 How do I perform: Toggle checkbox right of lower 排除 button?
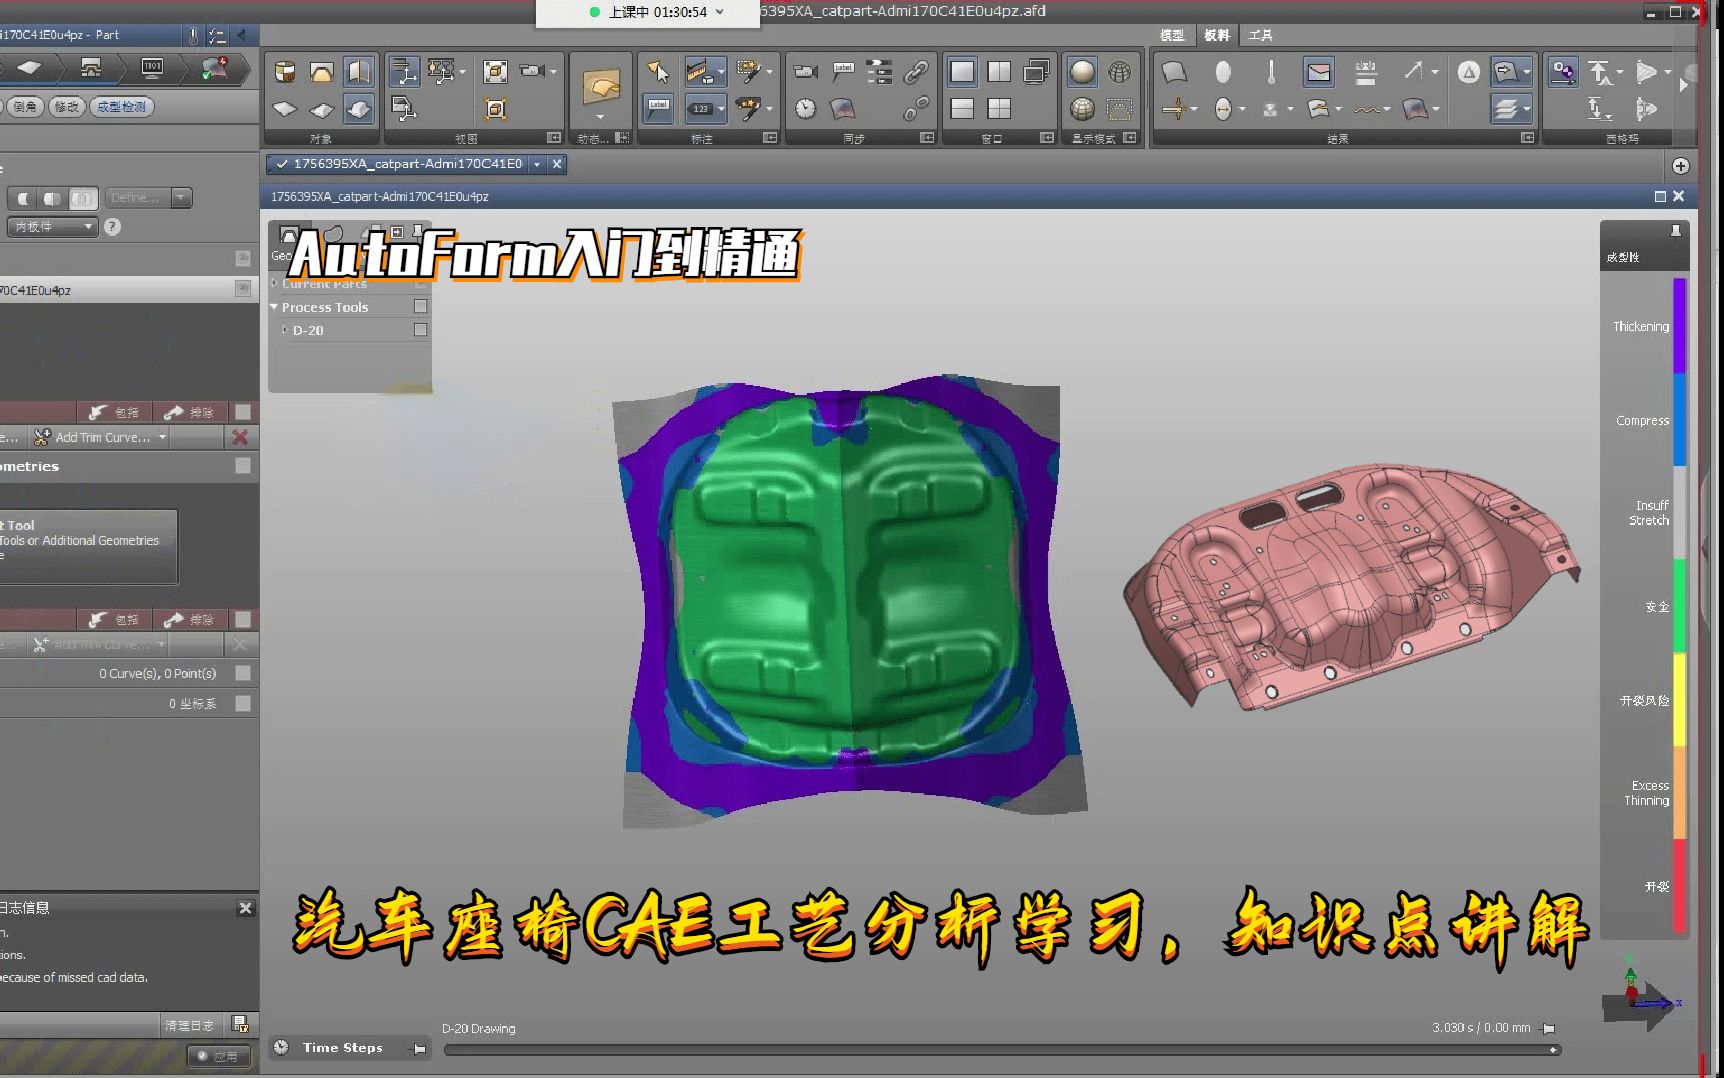(243, 620)
